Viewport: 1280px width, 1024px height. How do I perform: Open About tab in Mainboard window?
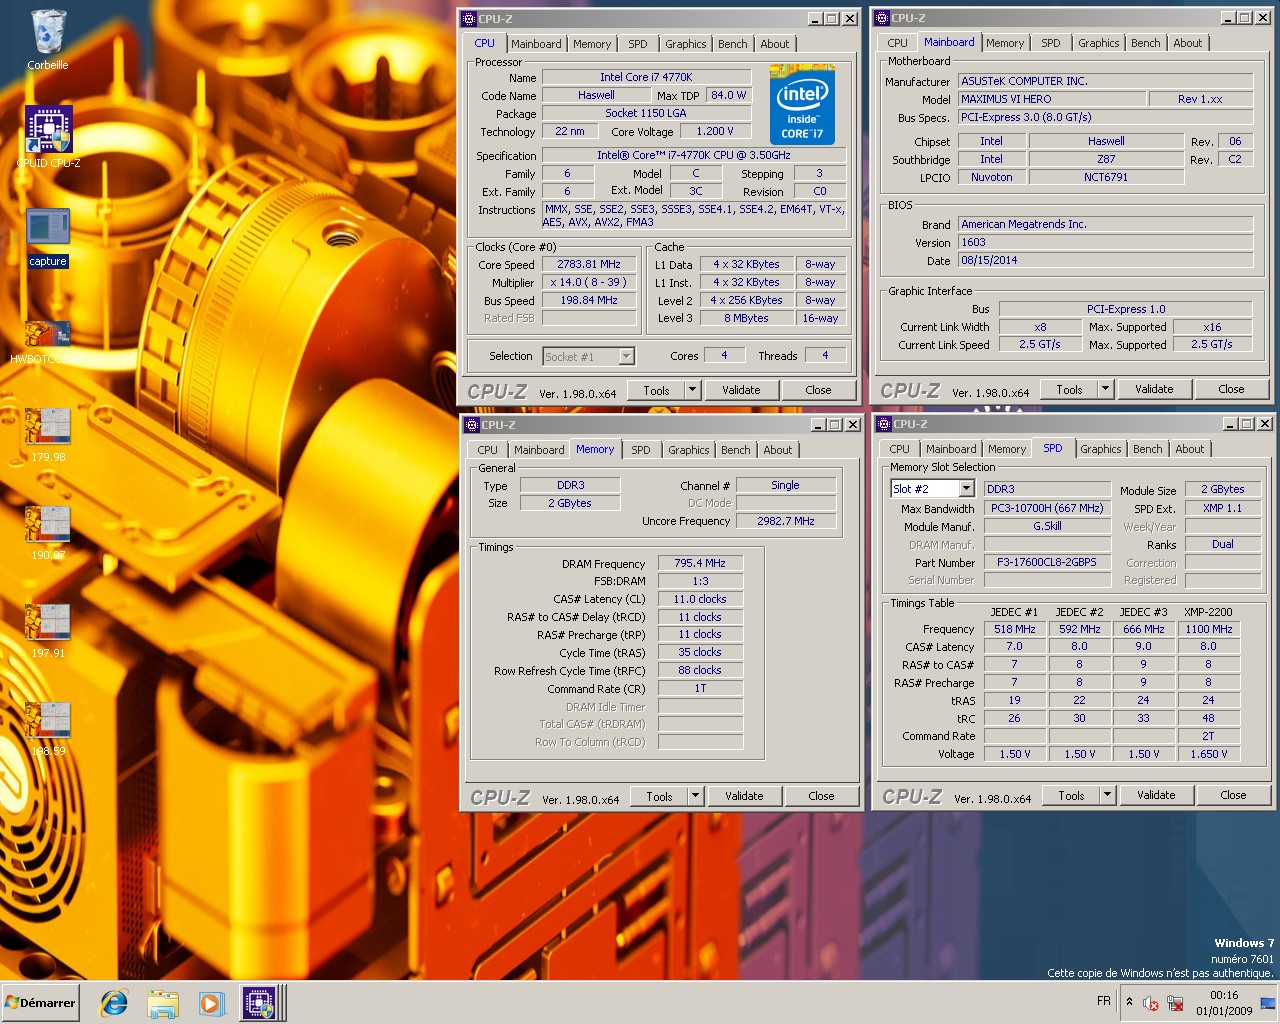pyautogui.click(x=1188, y=43)
